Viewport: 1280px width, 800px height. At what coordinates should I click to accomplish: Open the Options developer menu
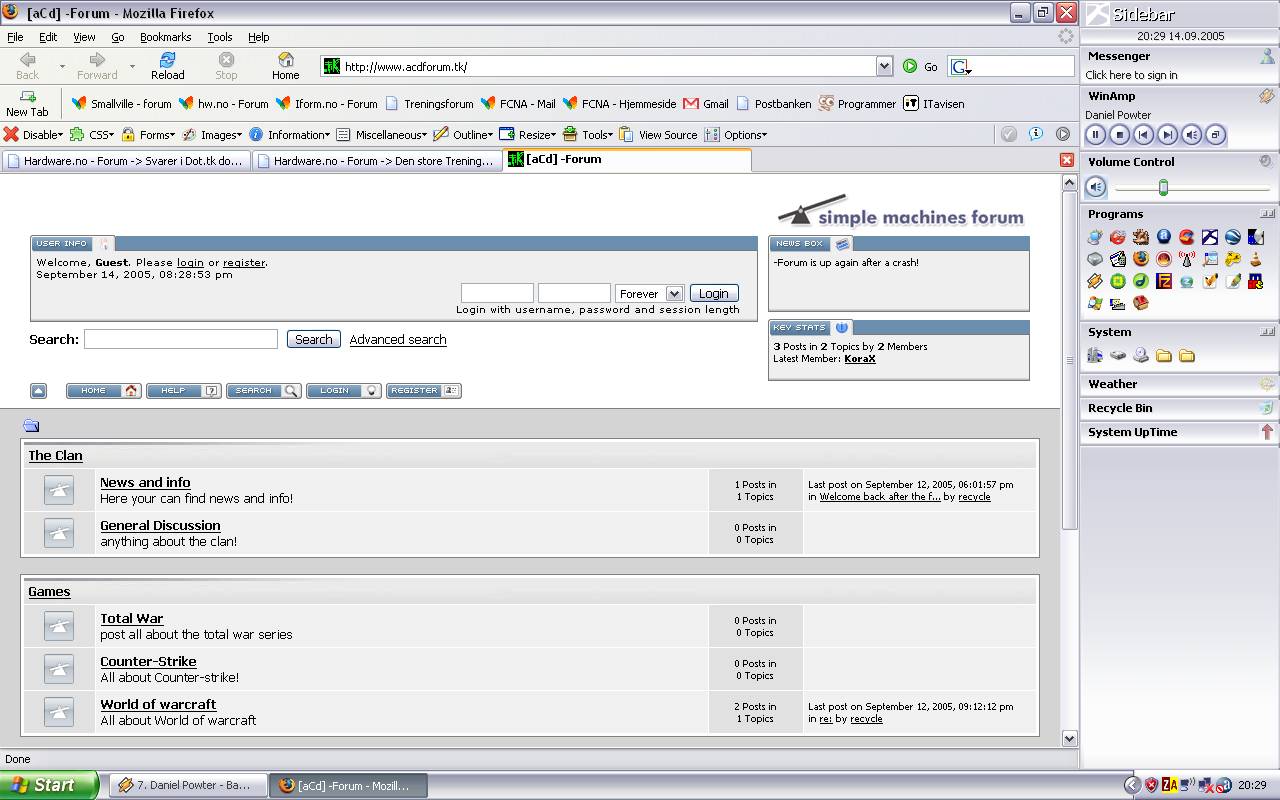(736, 135)
